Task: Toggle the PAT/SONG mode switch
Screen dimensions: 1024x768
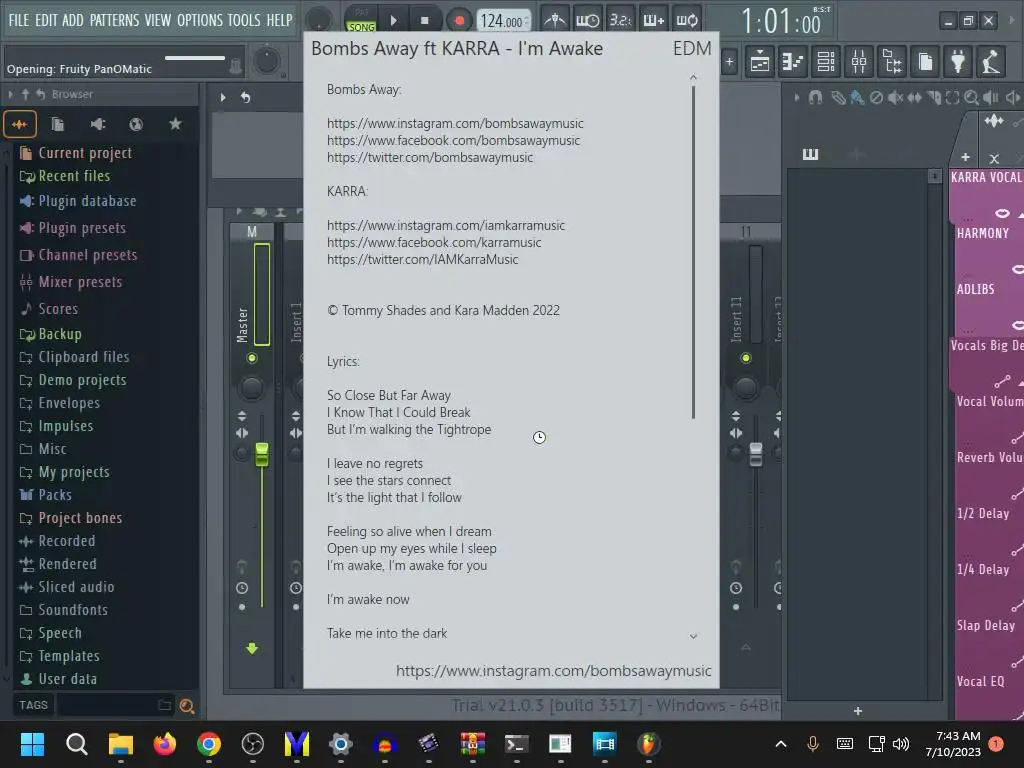Action: [x=361, y=20]
